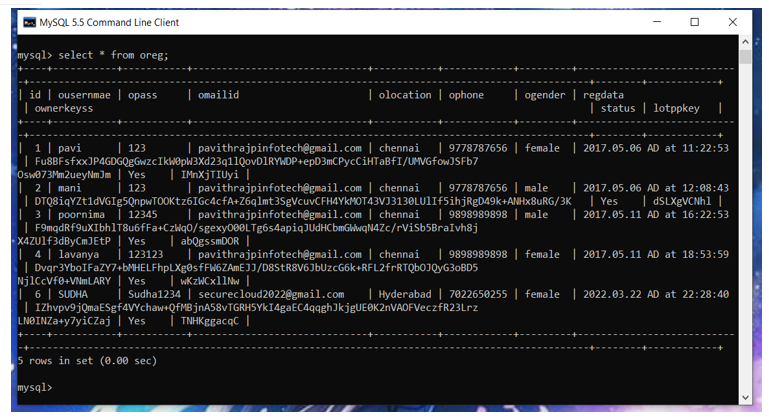Click the key string starting with 'Dvqr3YboI'
Screen dimensions: 769x420
256,268
